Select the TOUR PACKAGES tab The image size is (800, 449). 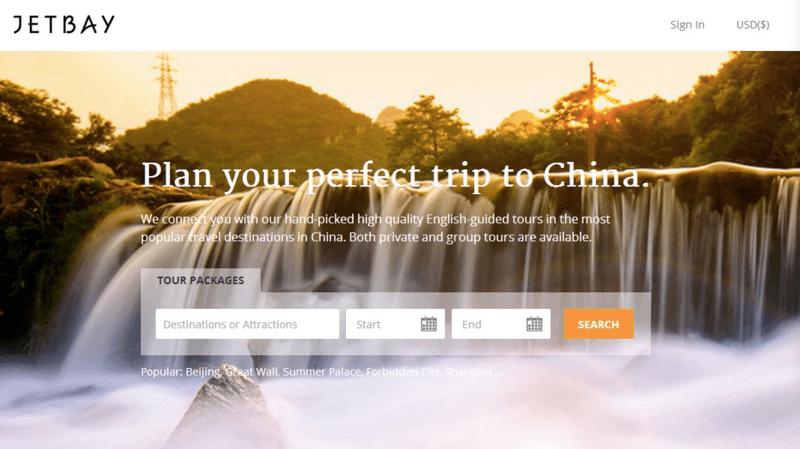tap(201, 280)
